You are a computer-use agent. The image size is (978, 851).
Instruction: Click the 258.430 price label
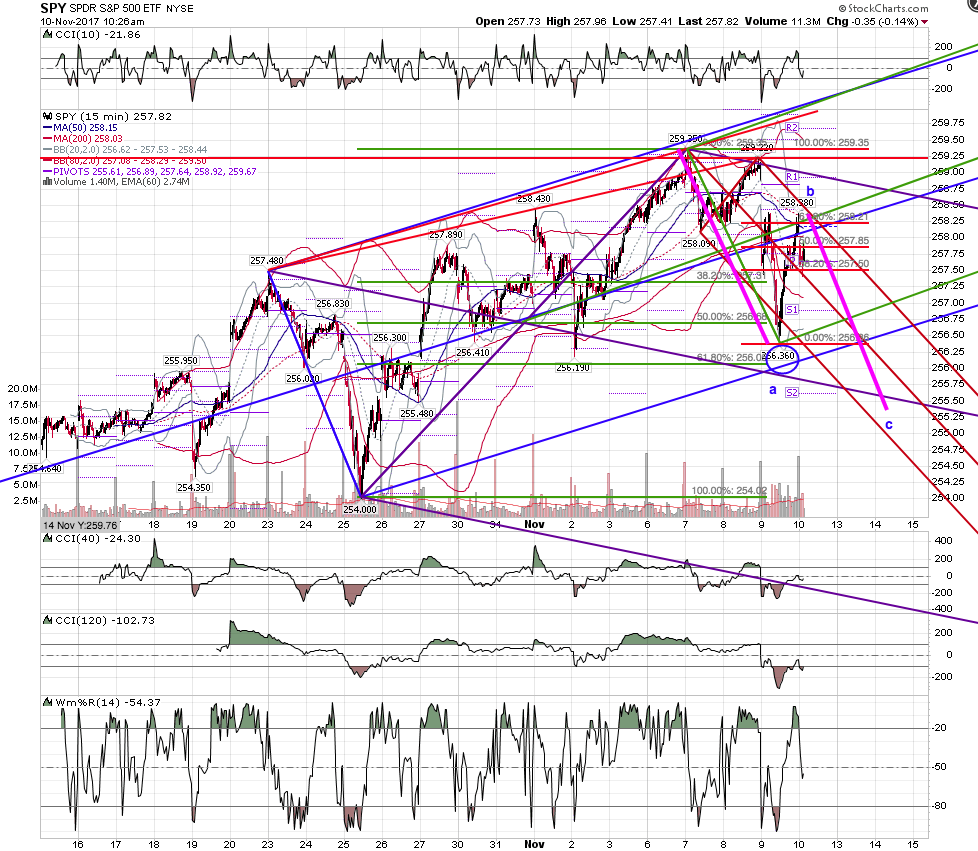(533, 198)
